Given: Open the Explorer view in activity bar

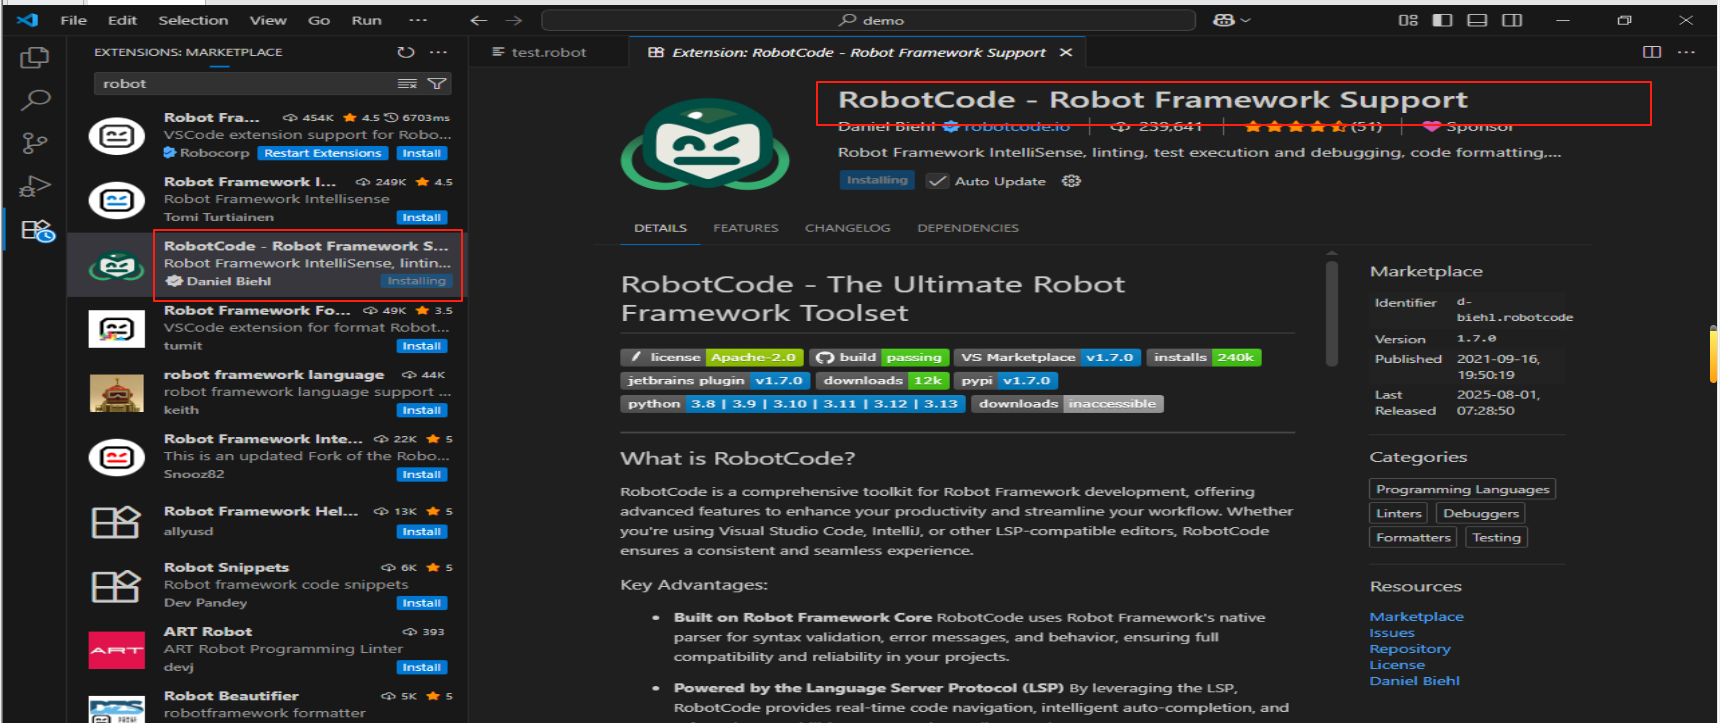Looking at the screenshot, I should (x=35, y=58).
